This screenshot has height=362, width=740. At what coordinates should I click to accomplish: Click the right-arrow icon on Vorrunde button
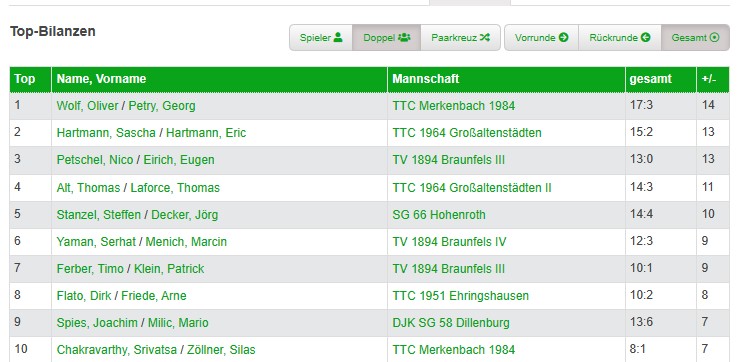coord(563,37)
